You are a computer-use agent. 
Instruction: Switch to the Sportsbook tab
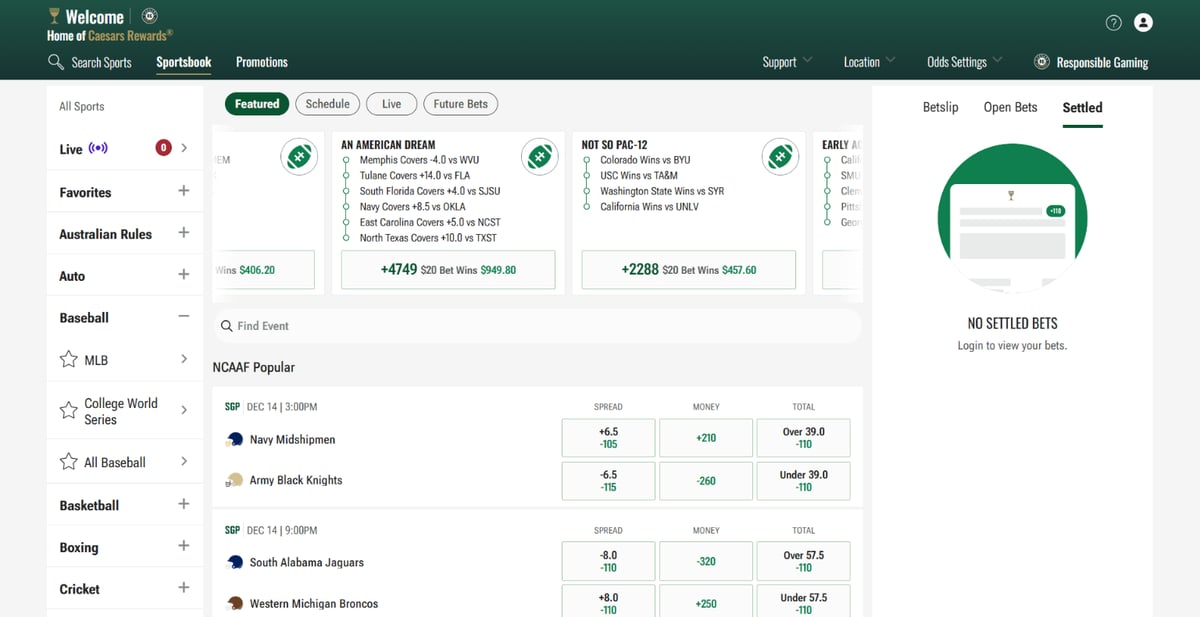[184, 62]
